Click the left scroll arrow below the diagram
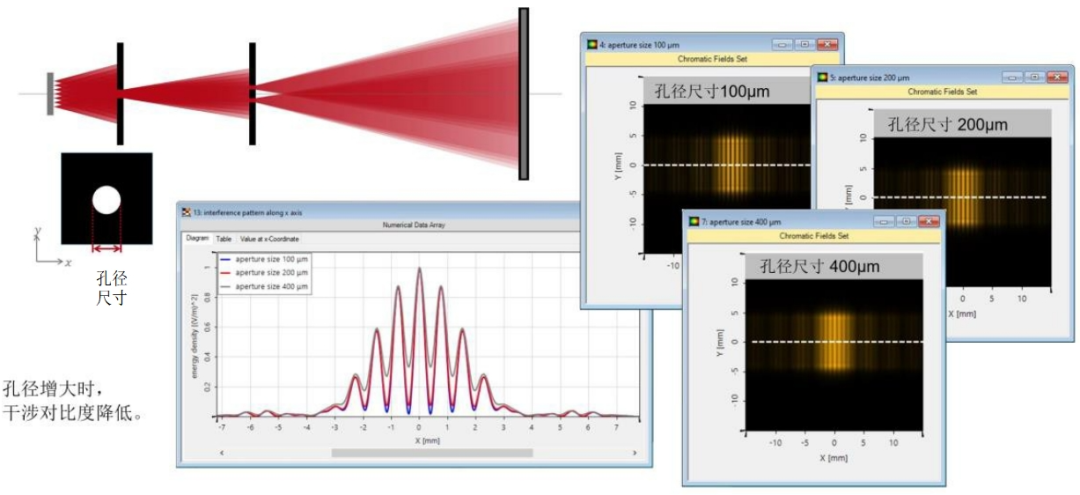Screen dimensions: 1080x495 pyautogui.click(x=222, y=453)
